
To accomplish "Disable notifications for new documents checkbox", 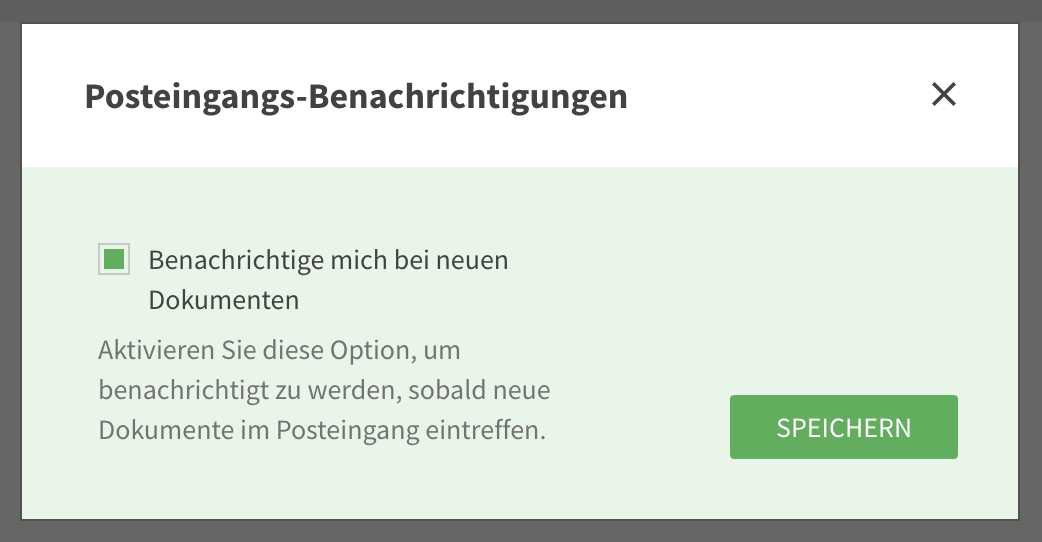I will coord(114,260).
